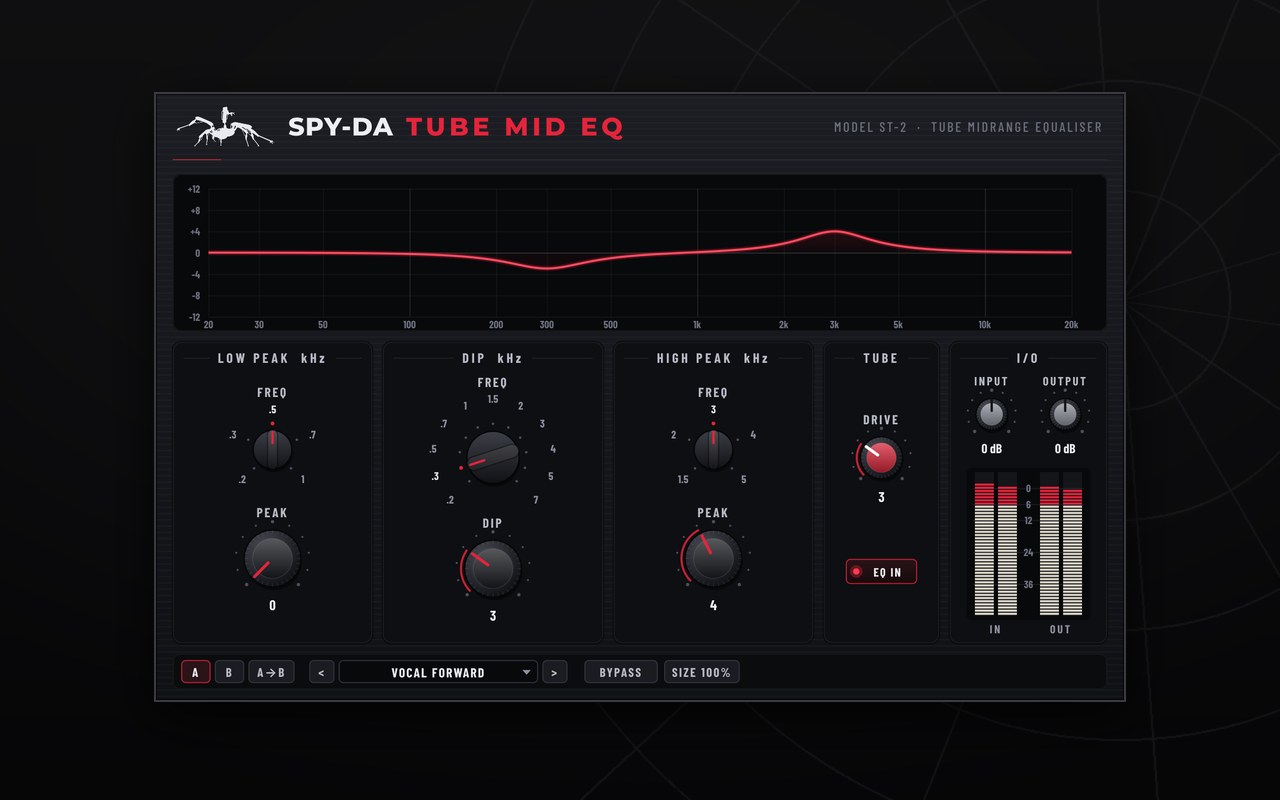
Task: Go to the previous preset
Action: [321, 672]
